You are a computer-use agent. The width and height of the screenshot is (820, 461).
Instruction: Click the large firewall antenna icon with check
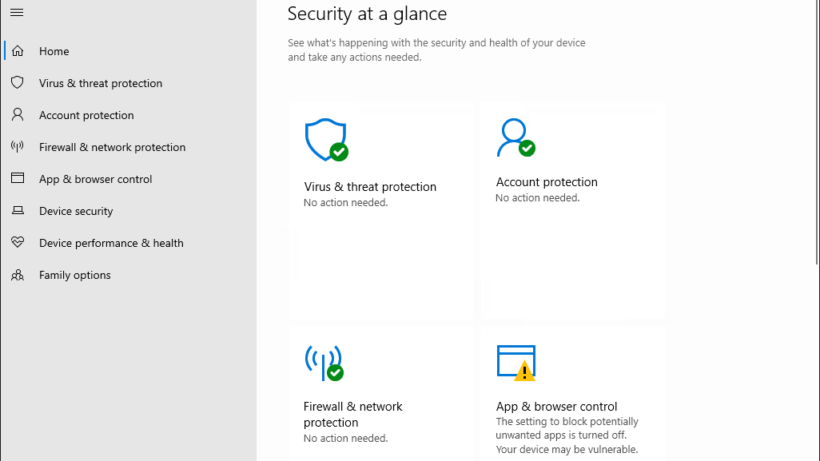click(324, 363)
